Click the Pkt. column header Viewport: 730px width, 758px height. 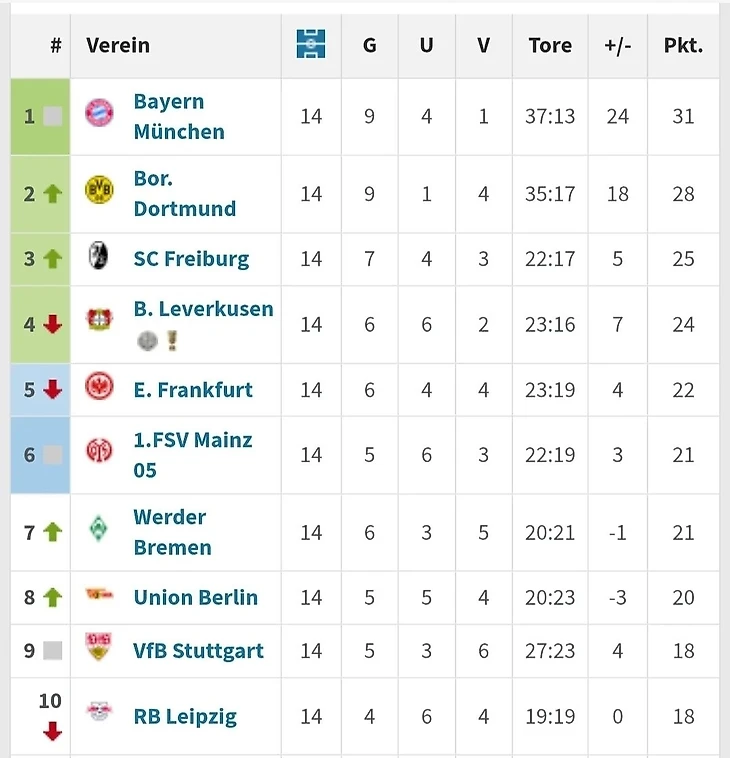(683, 45)
